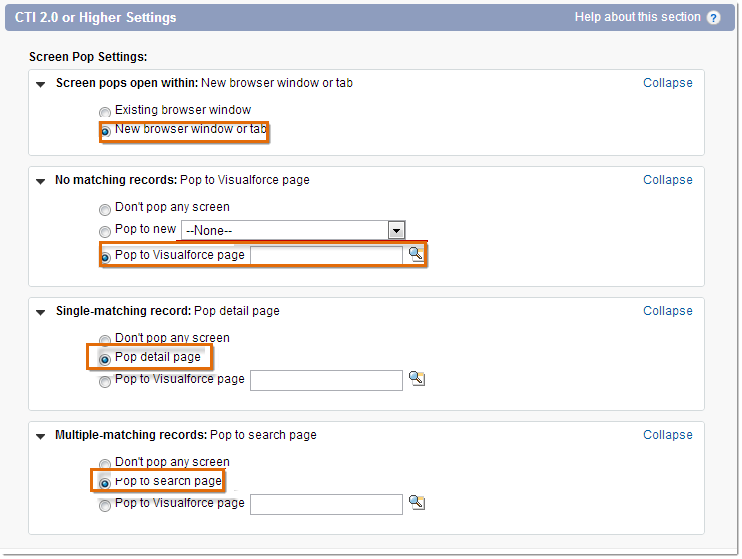Open Visualforce page lookup for Multiple-matching records
The height and width of the screenshot is (559, 742).
[x=416, y=502]
